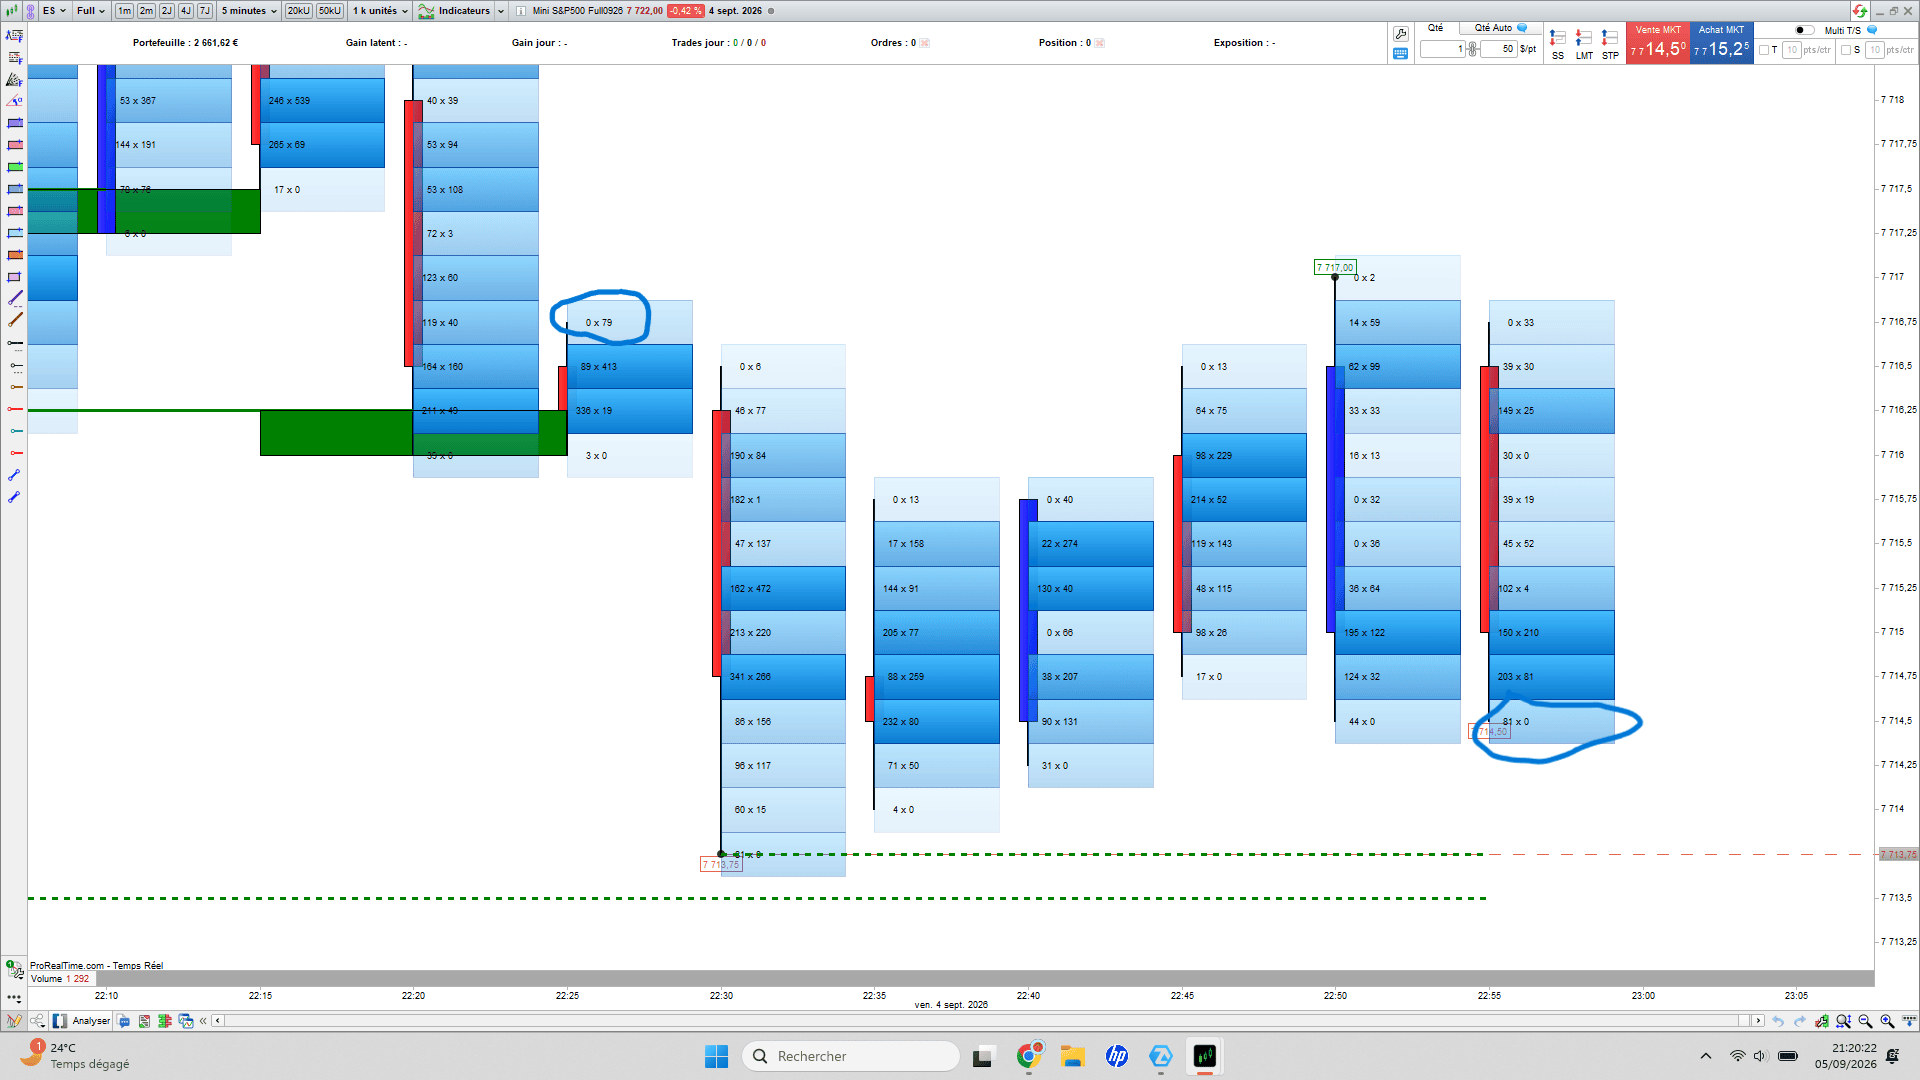
Task: Click the Vente MKT sell button
Action: point(1658,43)
